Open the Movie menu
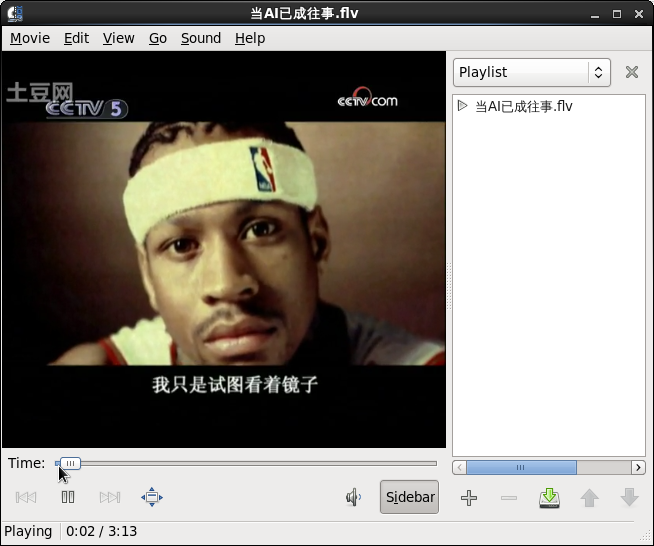 point(30,38)
